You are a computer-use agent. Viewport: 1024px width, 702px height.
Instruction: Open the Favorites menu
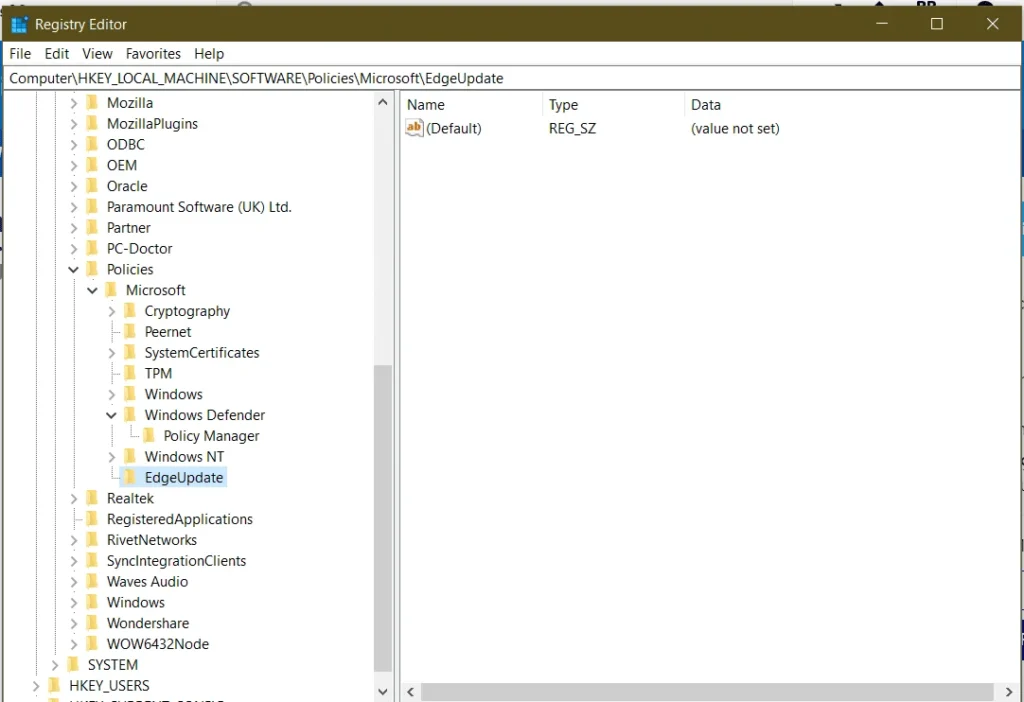click(x=153, y=54)
